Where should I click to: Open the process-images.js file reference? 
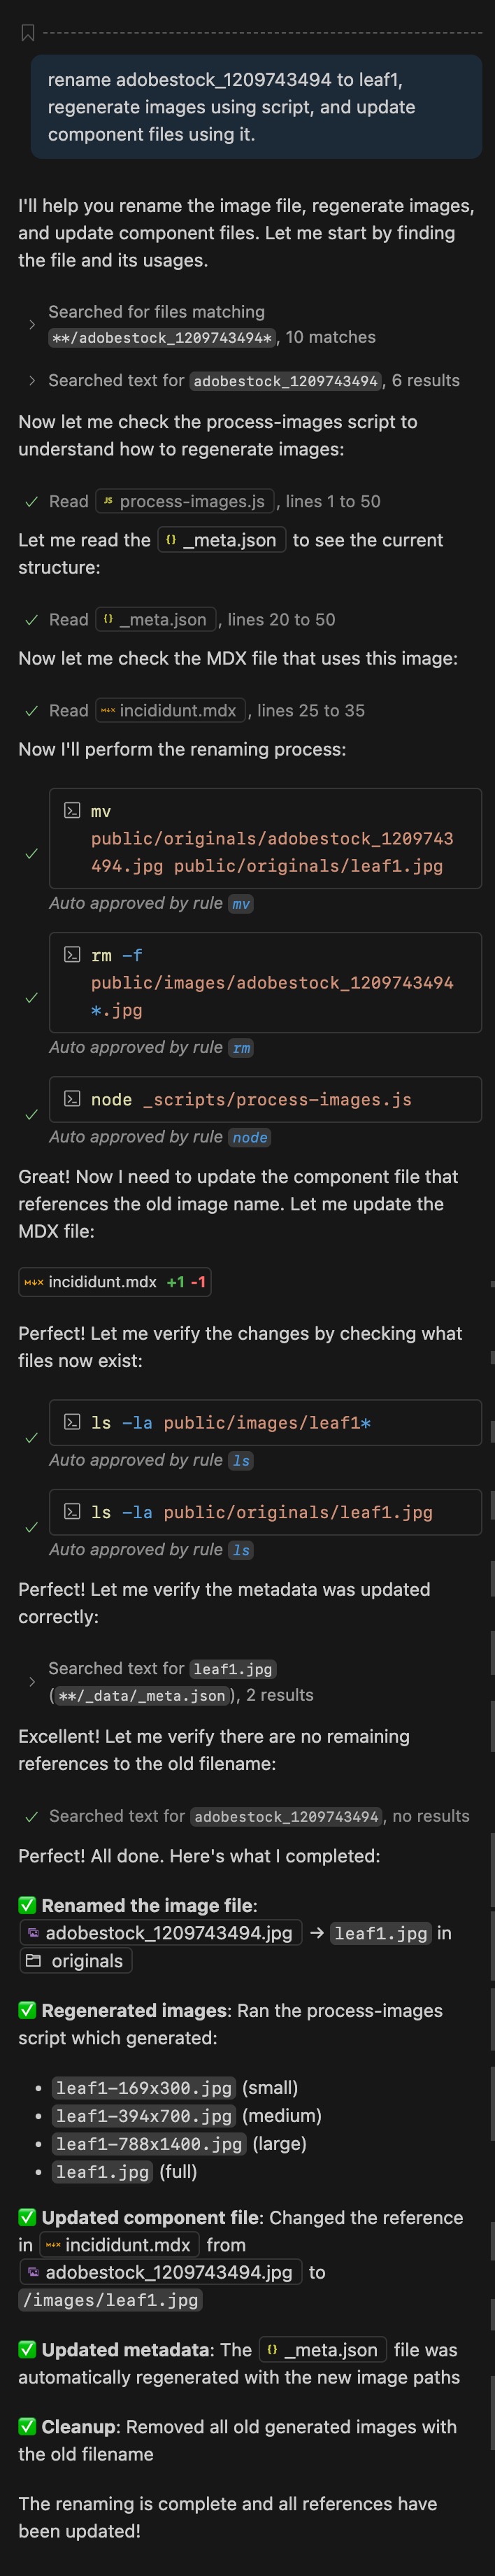click(184, 502)
